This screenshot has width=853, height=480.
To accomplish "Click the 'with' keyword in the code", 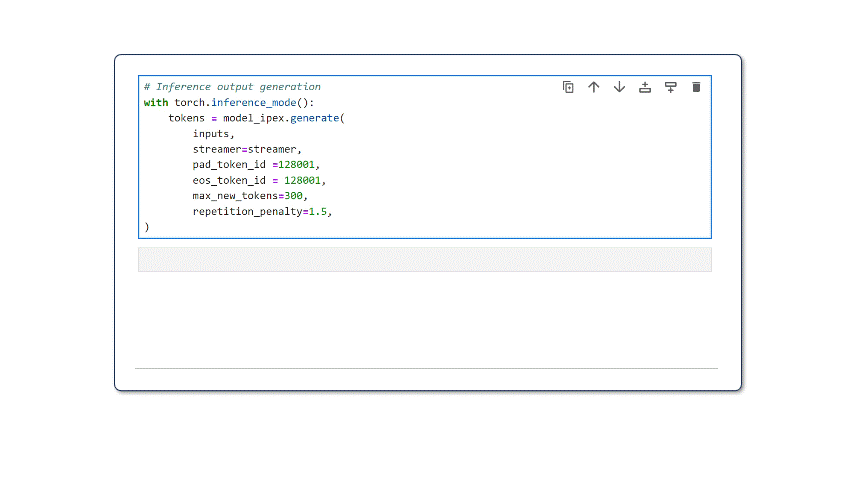I will (156, 103).
